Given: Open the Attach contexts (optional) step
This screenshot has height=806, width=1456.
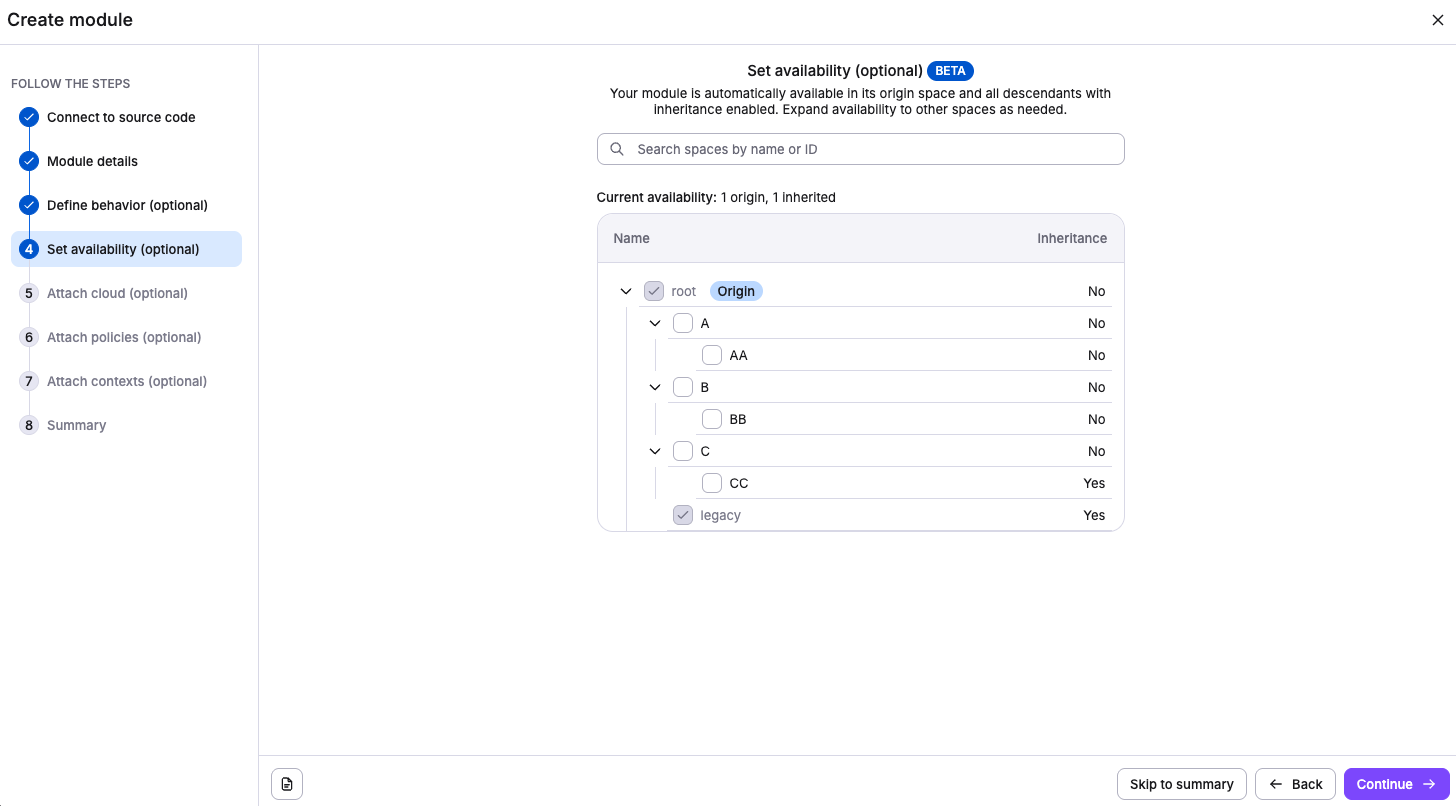Looking at the screenshot, I should coord(127,381).
